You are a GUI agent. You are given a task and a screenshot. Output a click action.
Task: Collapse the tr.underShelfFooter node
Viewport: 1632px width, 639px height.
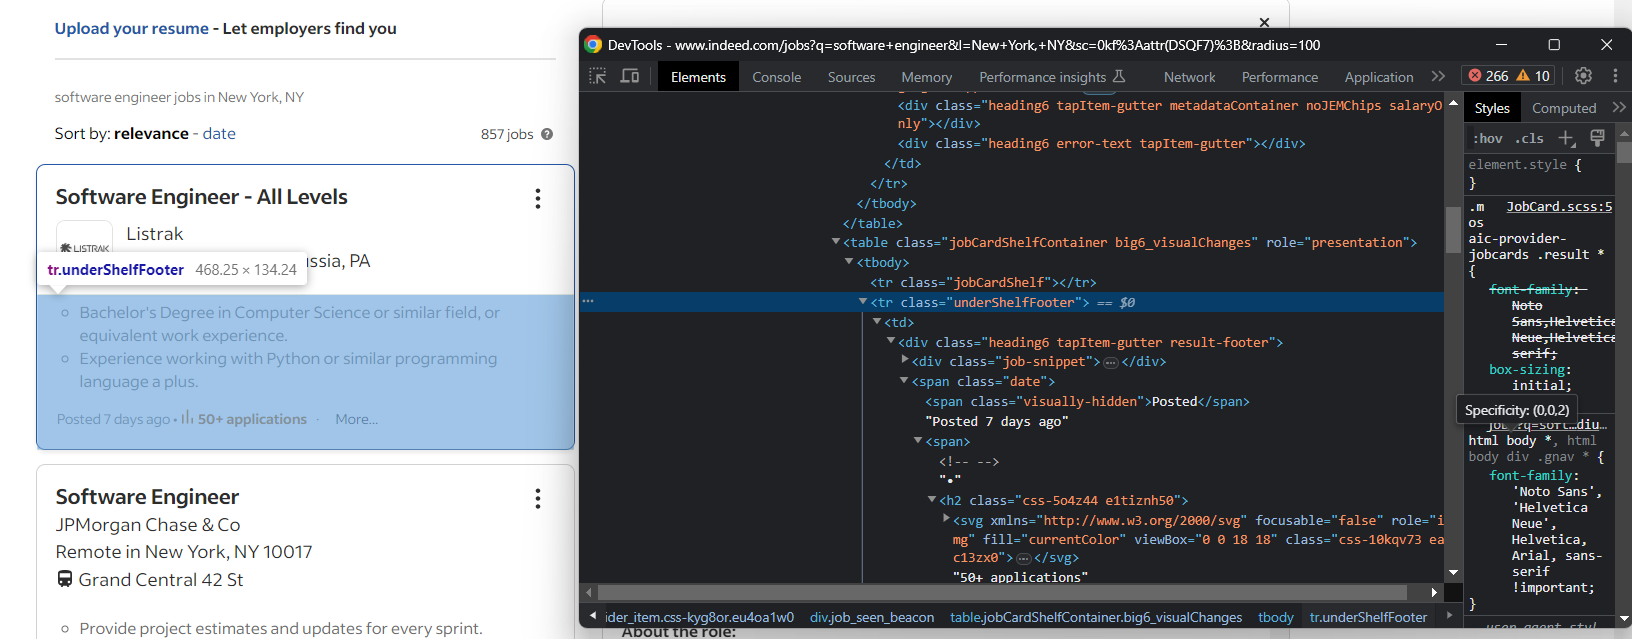pyautogui.click(x=863, y=302)
